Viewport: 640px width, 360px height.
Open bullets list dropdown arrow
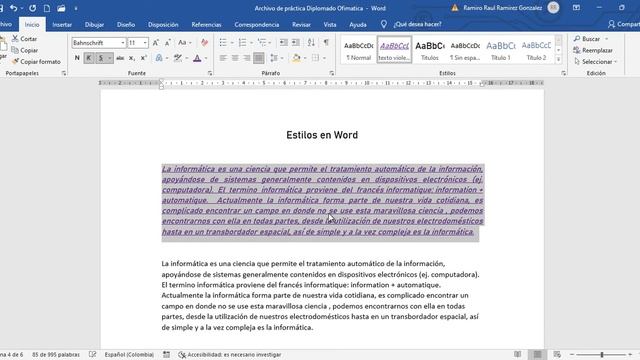point(232,43)
